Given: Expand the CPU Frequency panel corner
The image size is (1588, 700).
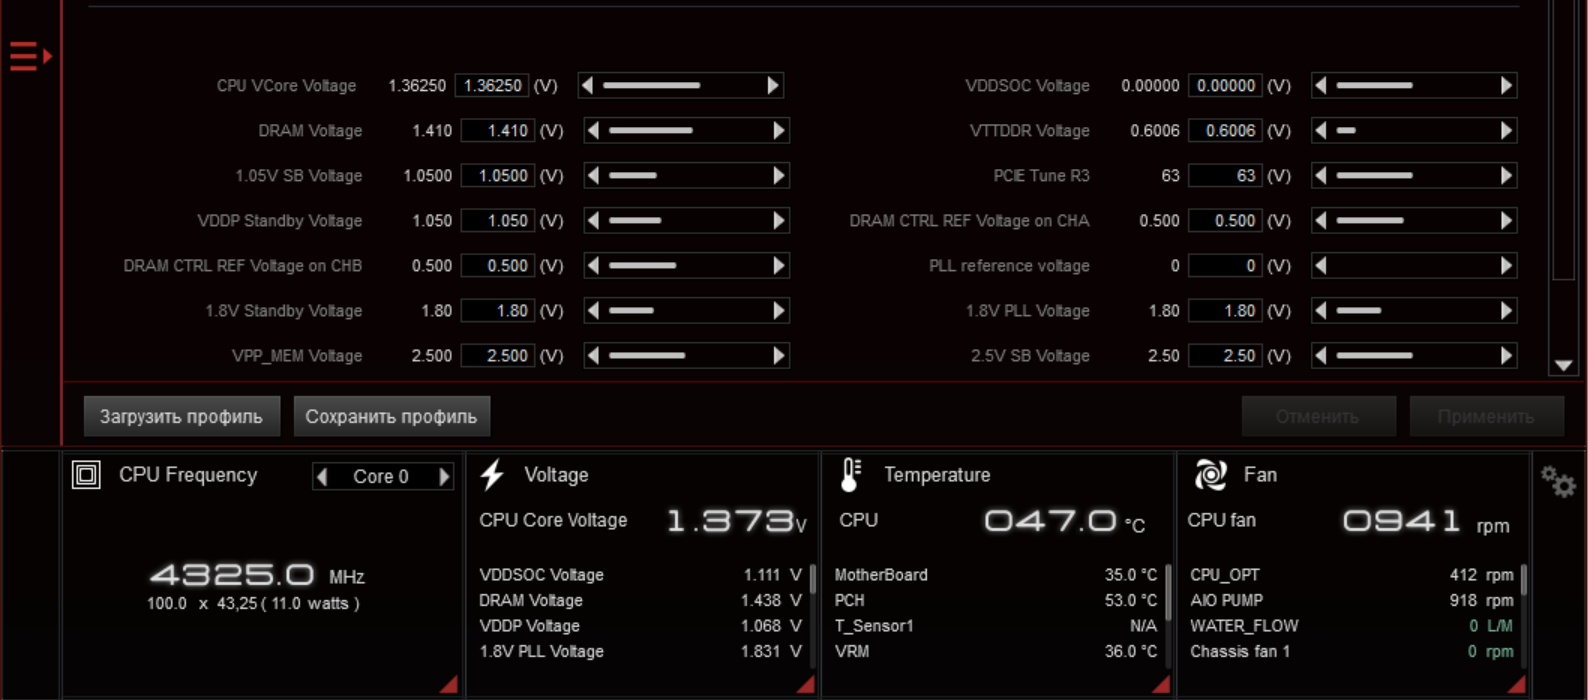Looking at the screenshot, I should coord(449,684).
